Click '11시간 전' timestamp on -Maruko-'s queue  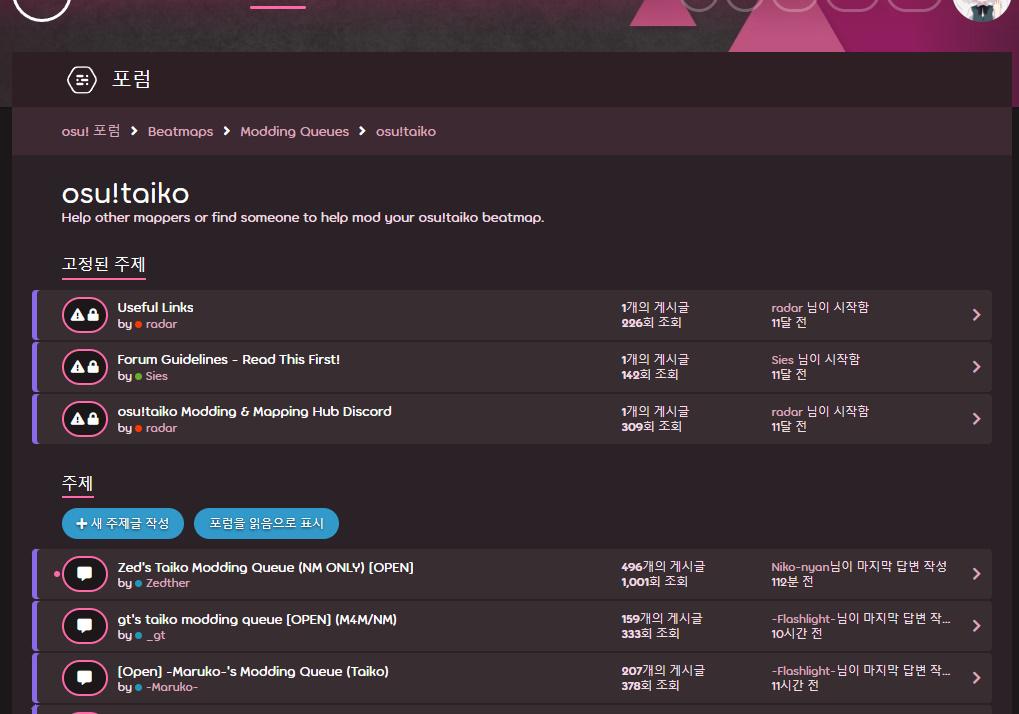[795, 685]
